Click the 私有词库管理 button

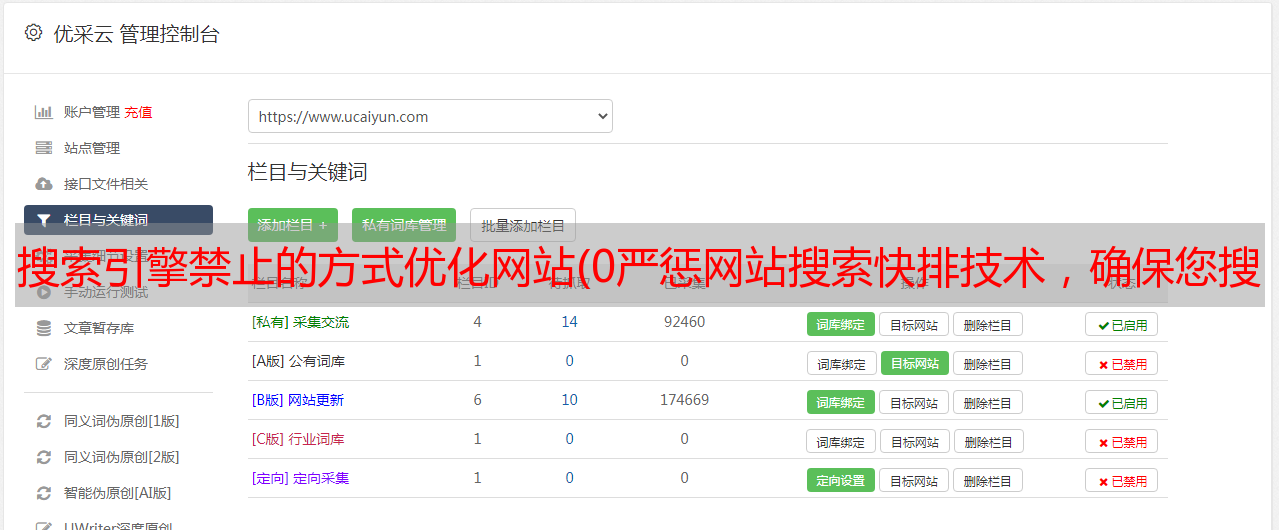(404, 225)
